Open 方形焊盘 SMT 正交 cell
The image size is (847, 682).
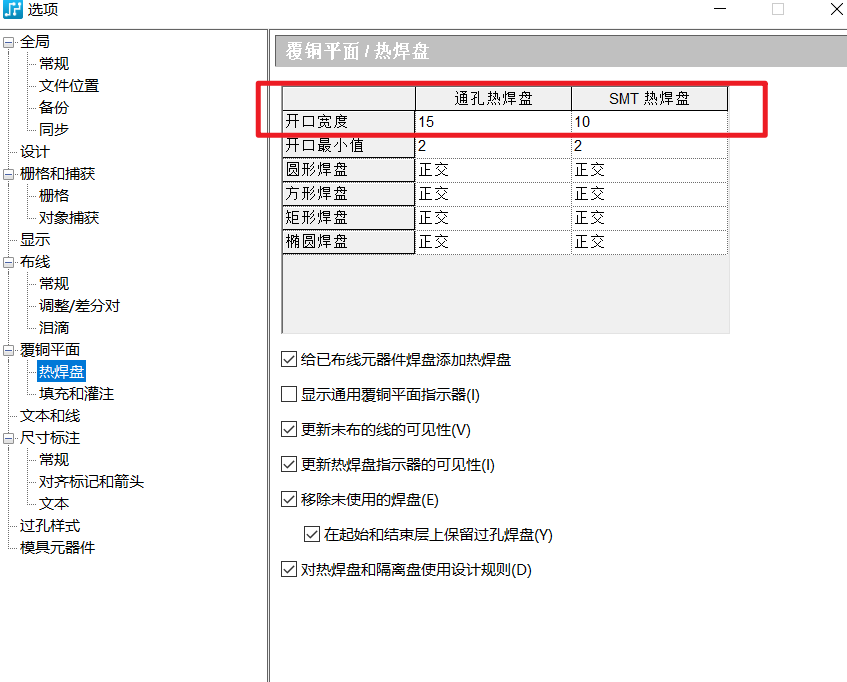point(650,194)
